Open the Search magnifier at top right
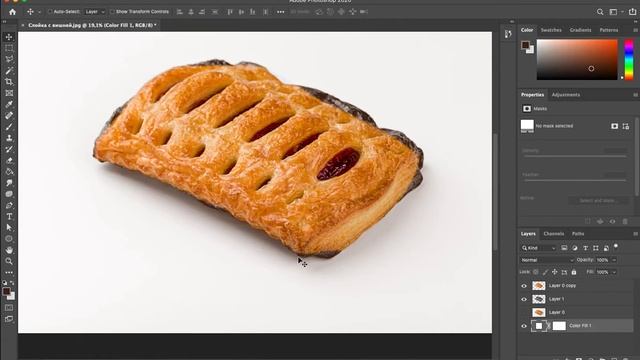 [600, 12]
